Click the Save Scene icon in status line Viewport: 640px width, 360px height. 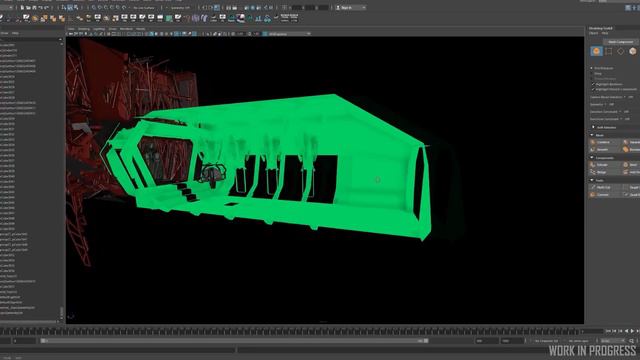pyautogui.click(x=34, y=7)
